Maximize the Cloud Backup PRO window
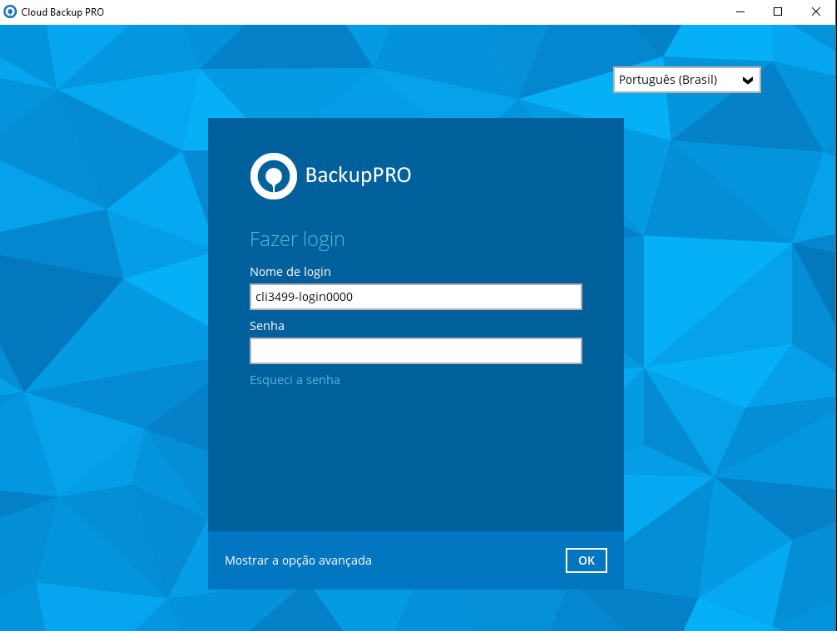Image resolution: width=837 pixels, height=631 pixels. [777, 12]
